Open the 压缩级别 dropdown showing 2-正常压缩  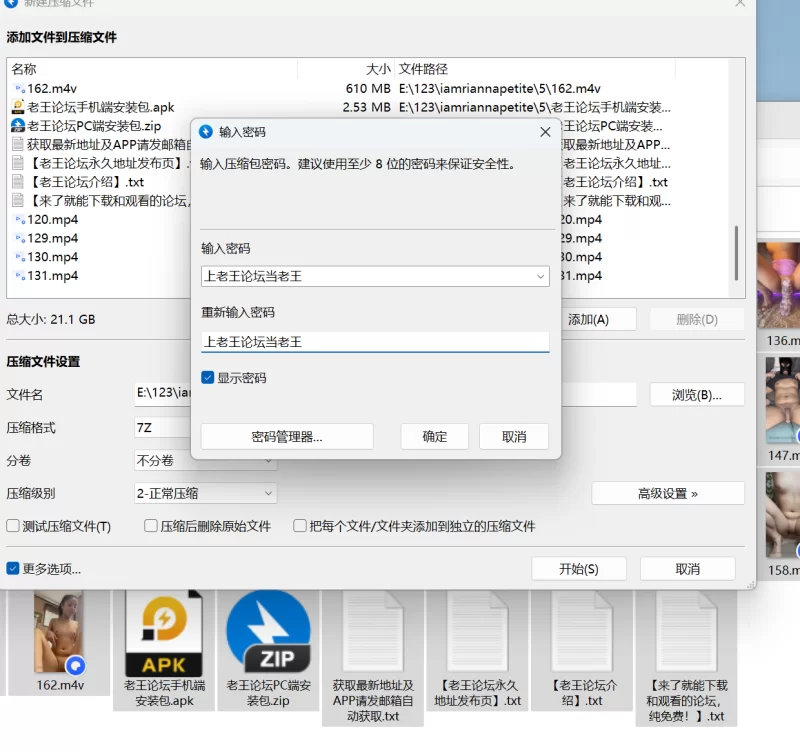coord(206,493)
